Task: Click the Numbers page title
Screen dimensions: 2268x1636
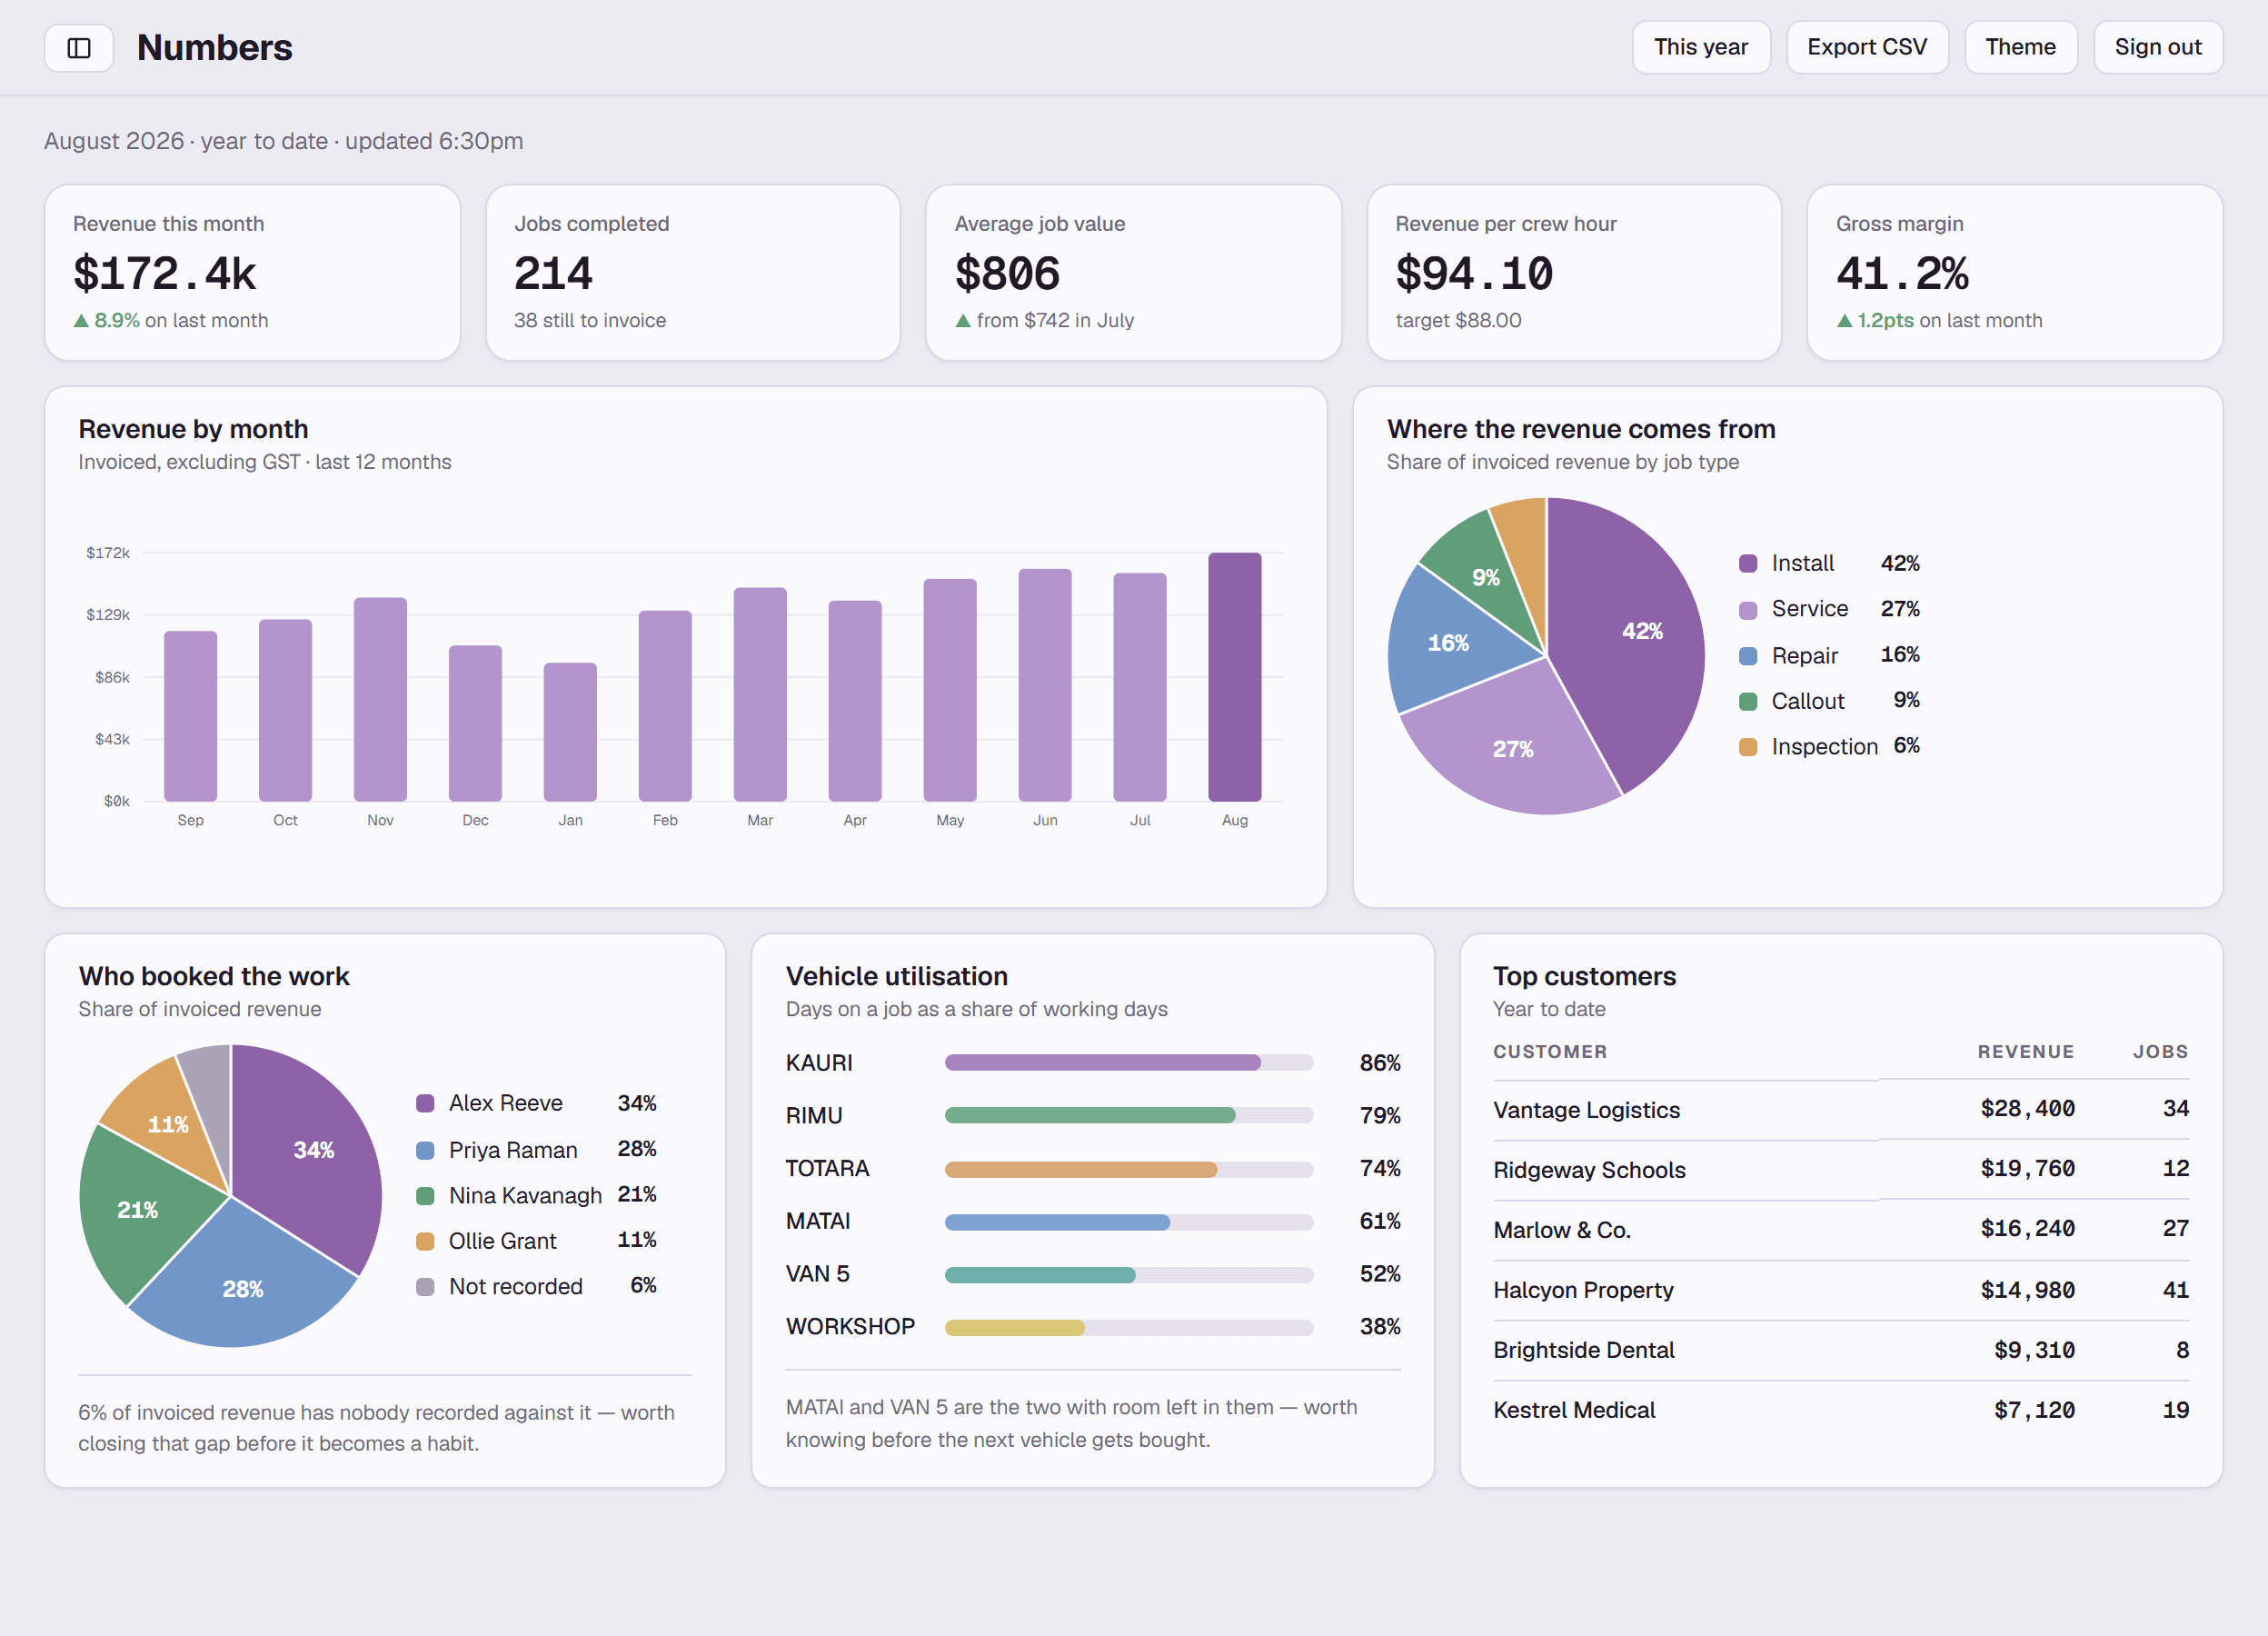Action: click(x=214, y=48)
